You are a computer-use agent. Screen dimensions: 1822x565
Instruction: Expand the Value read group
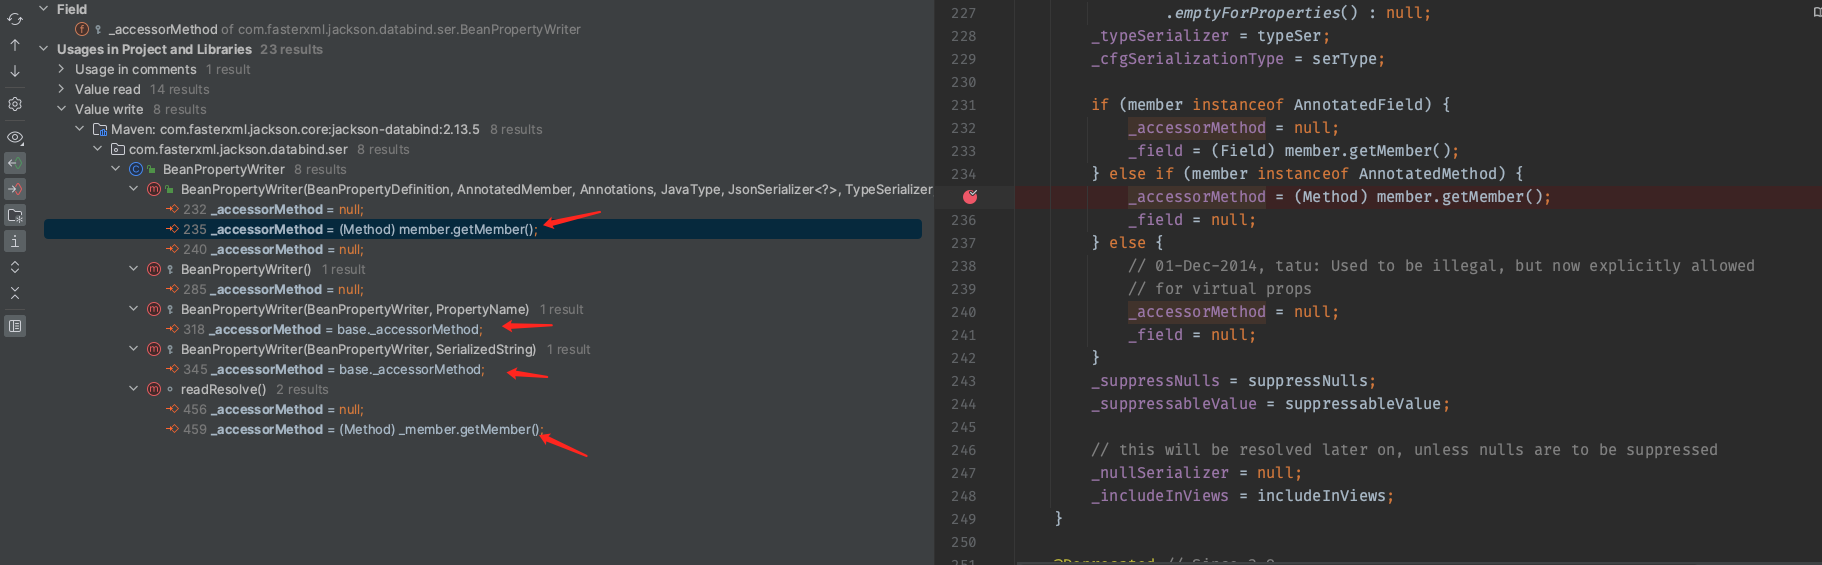click(x=62, y=89)
